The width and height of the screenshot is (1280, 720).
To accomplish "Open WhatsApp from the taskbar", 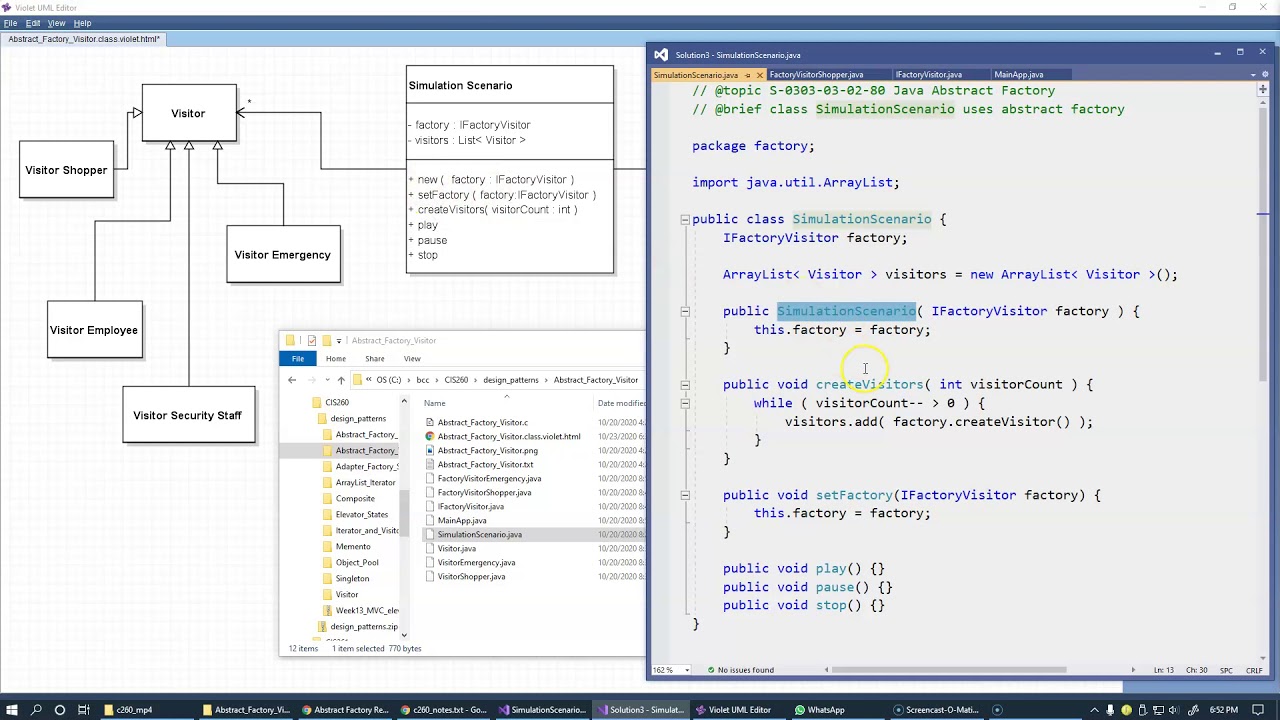I will point(819,710).
